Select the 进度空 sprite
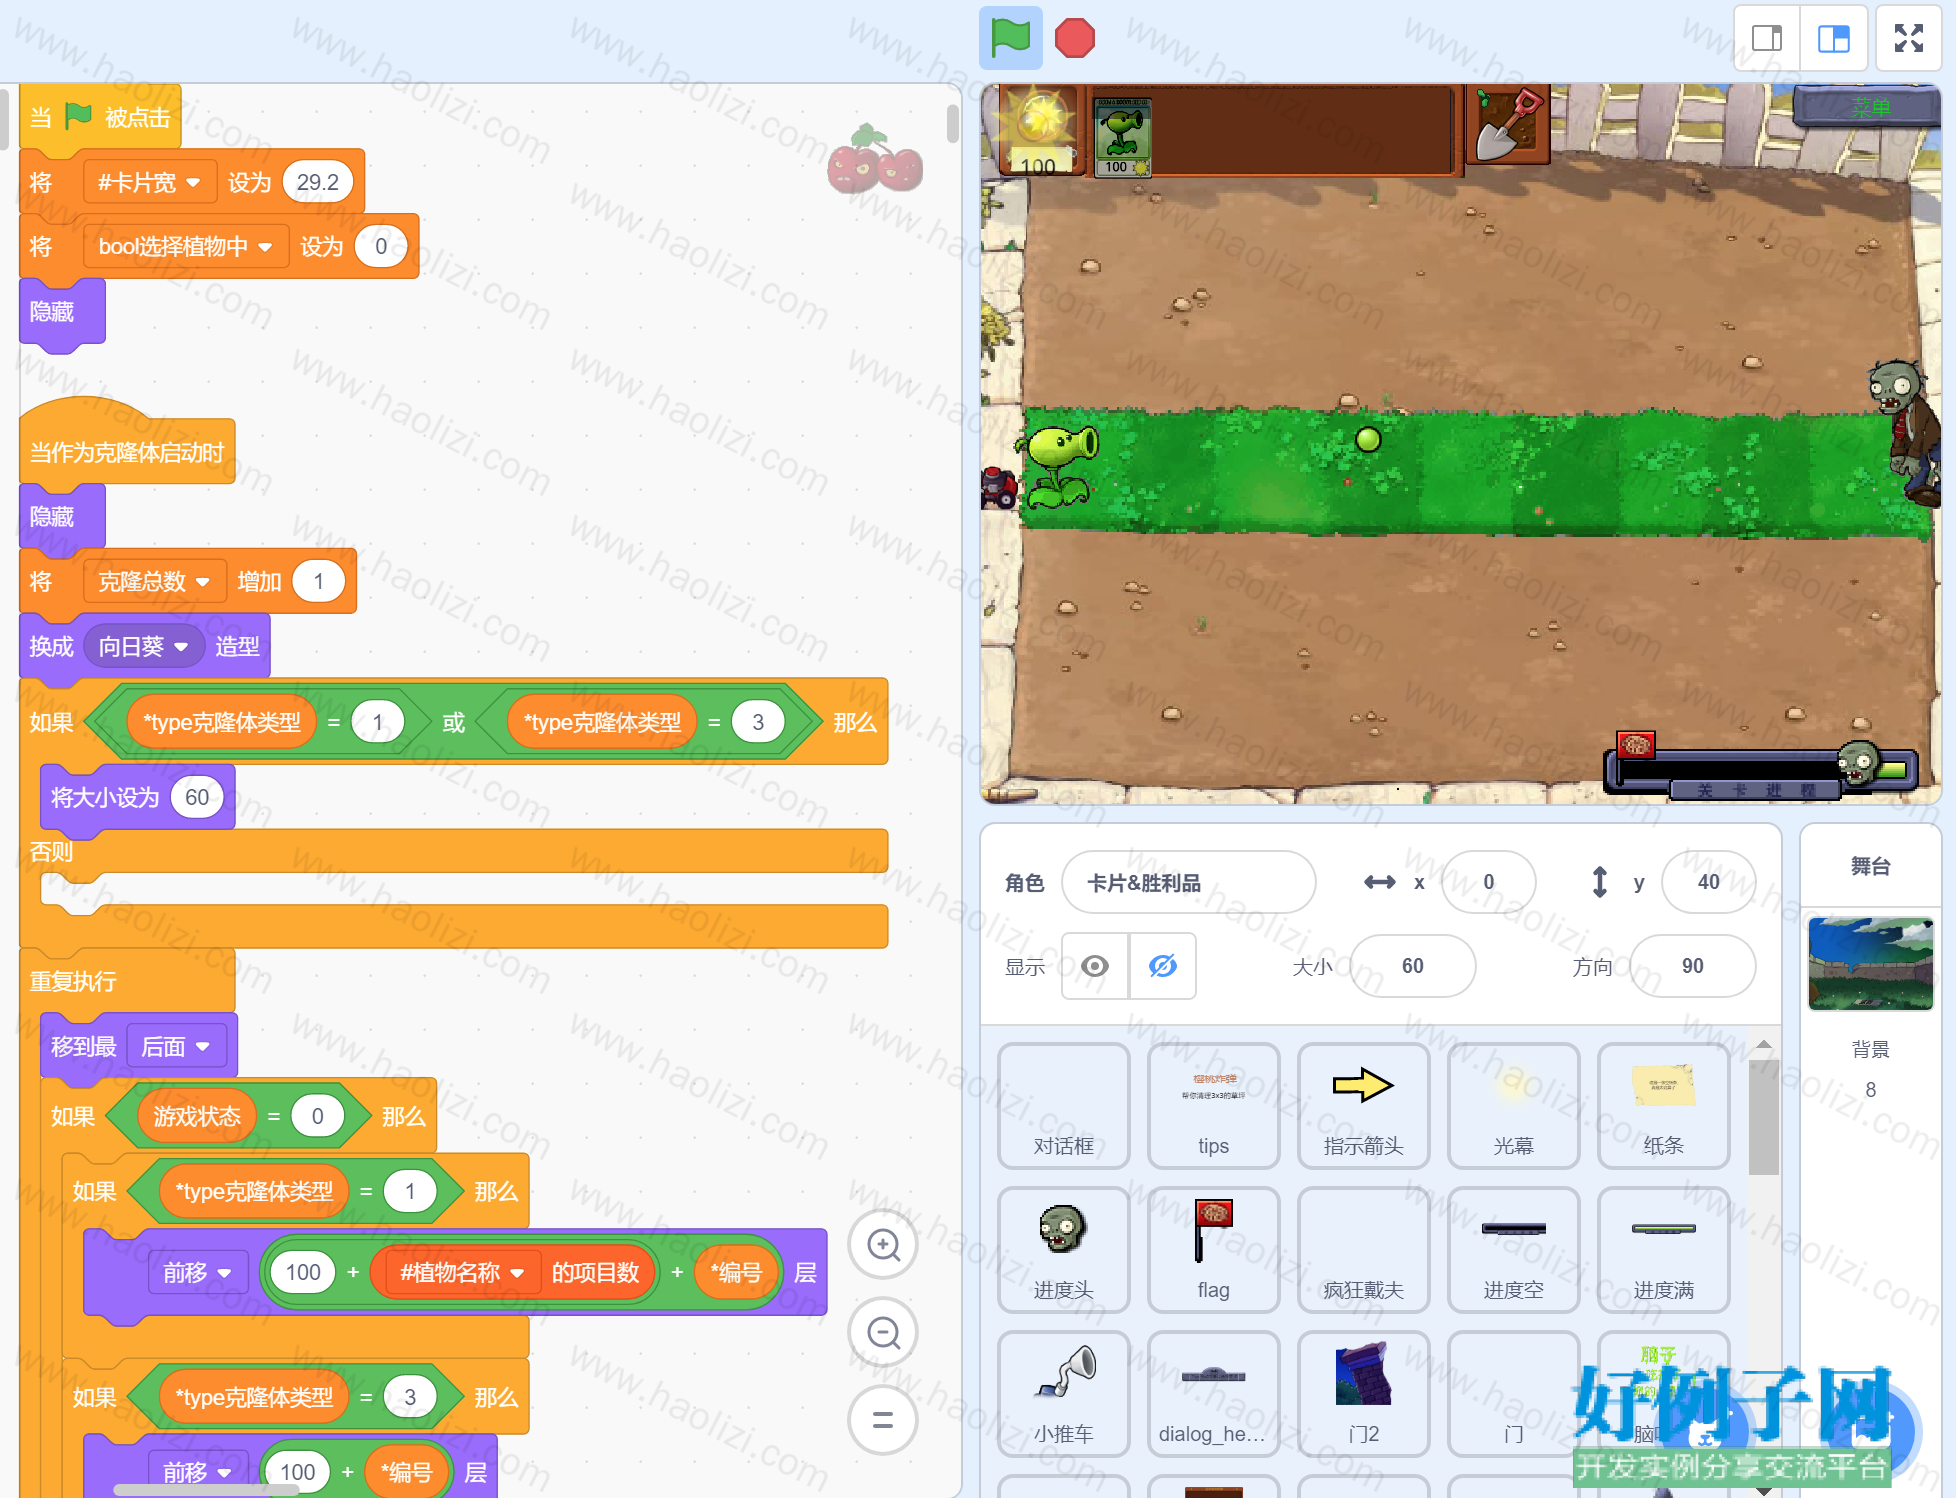Viewport: 1956px width, 1498px height. [1514, 1250]
